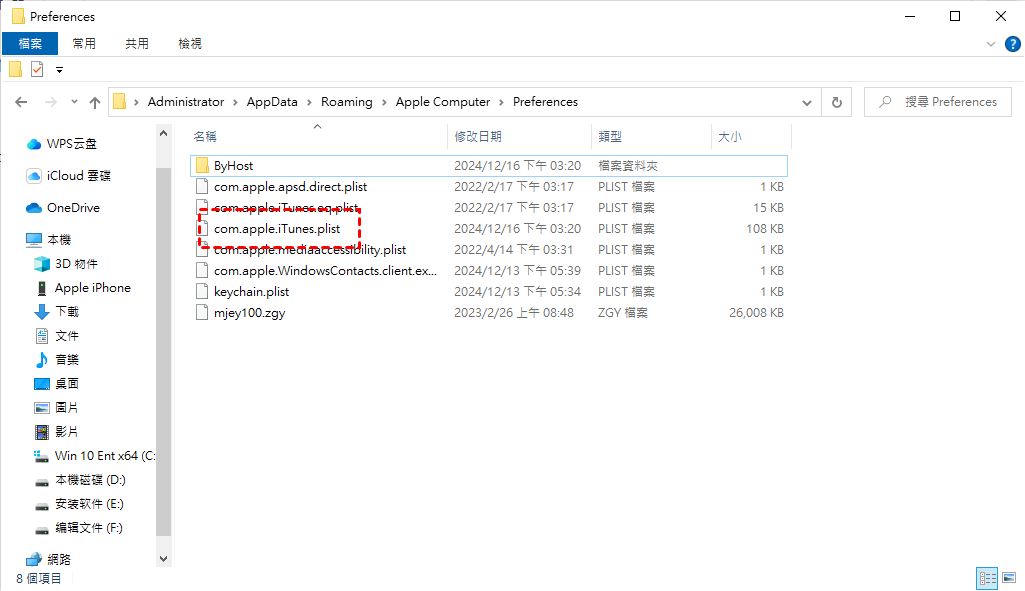Click the Refresh button in address bar
This screenshot has height=591, width=1025.
pyautogui.click(x=837, y=102)
